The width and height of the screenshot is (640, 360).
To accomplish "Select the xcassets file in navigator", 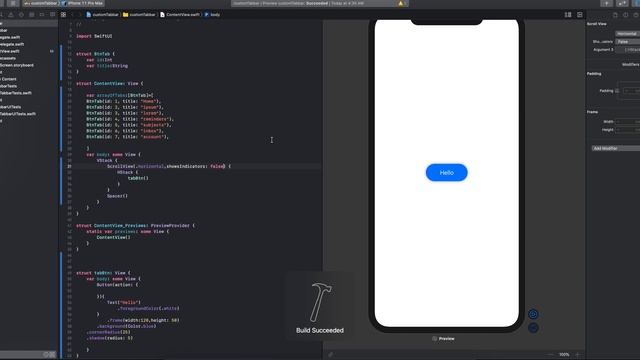I will click(8, 58).
